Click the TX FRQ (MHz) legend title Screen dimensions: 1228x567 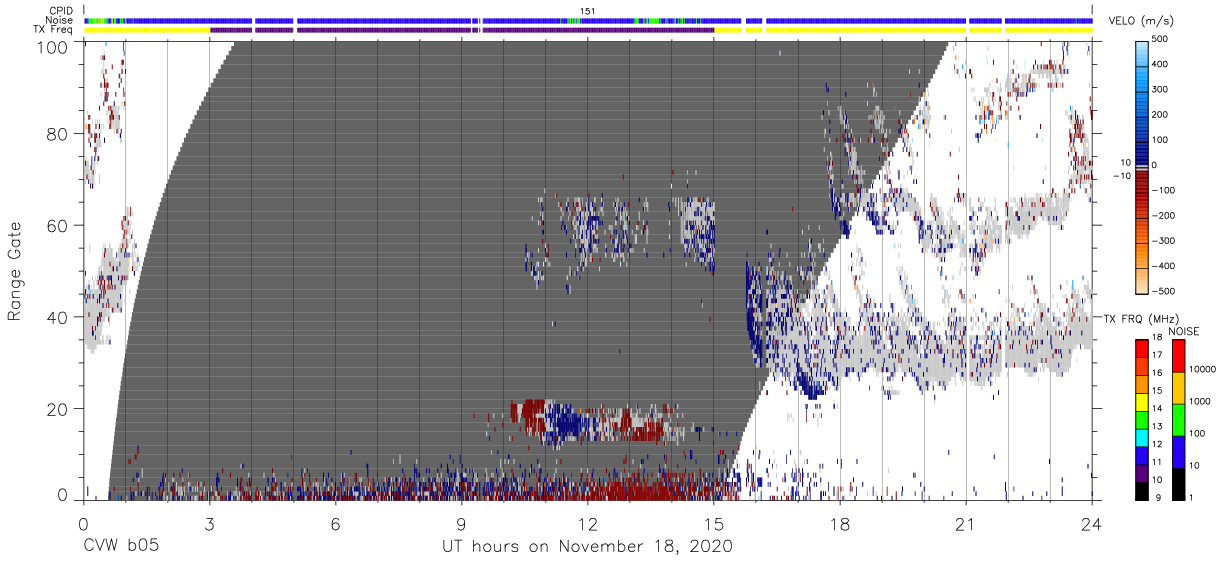pyautogui.click(x=1143, y=319)
